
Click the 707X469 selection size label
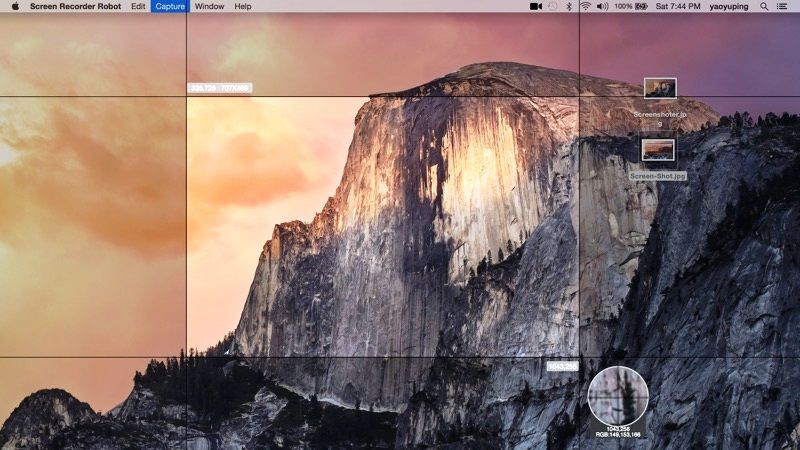coord(235,88)
